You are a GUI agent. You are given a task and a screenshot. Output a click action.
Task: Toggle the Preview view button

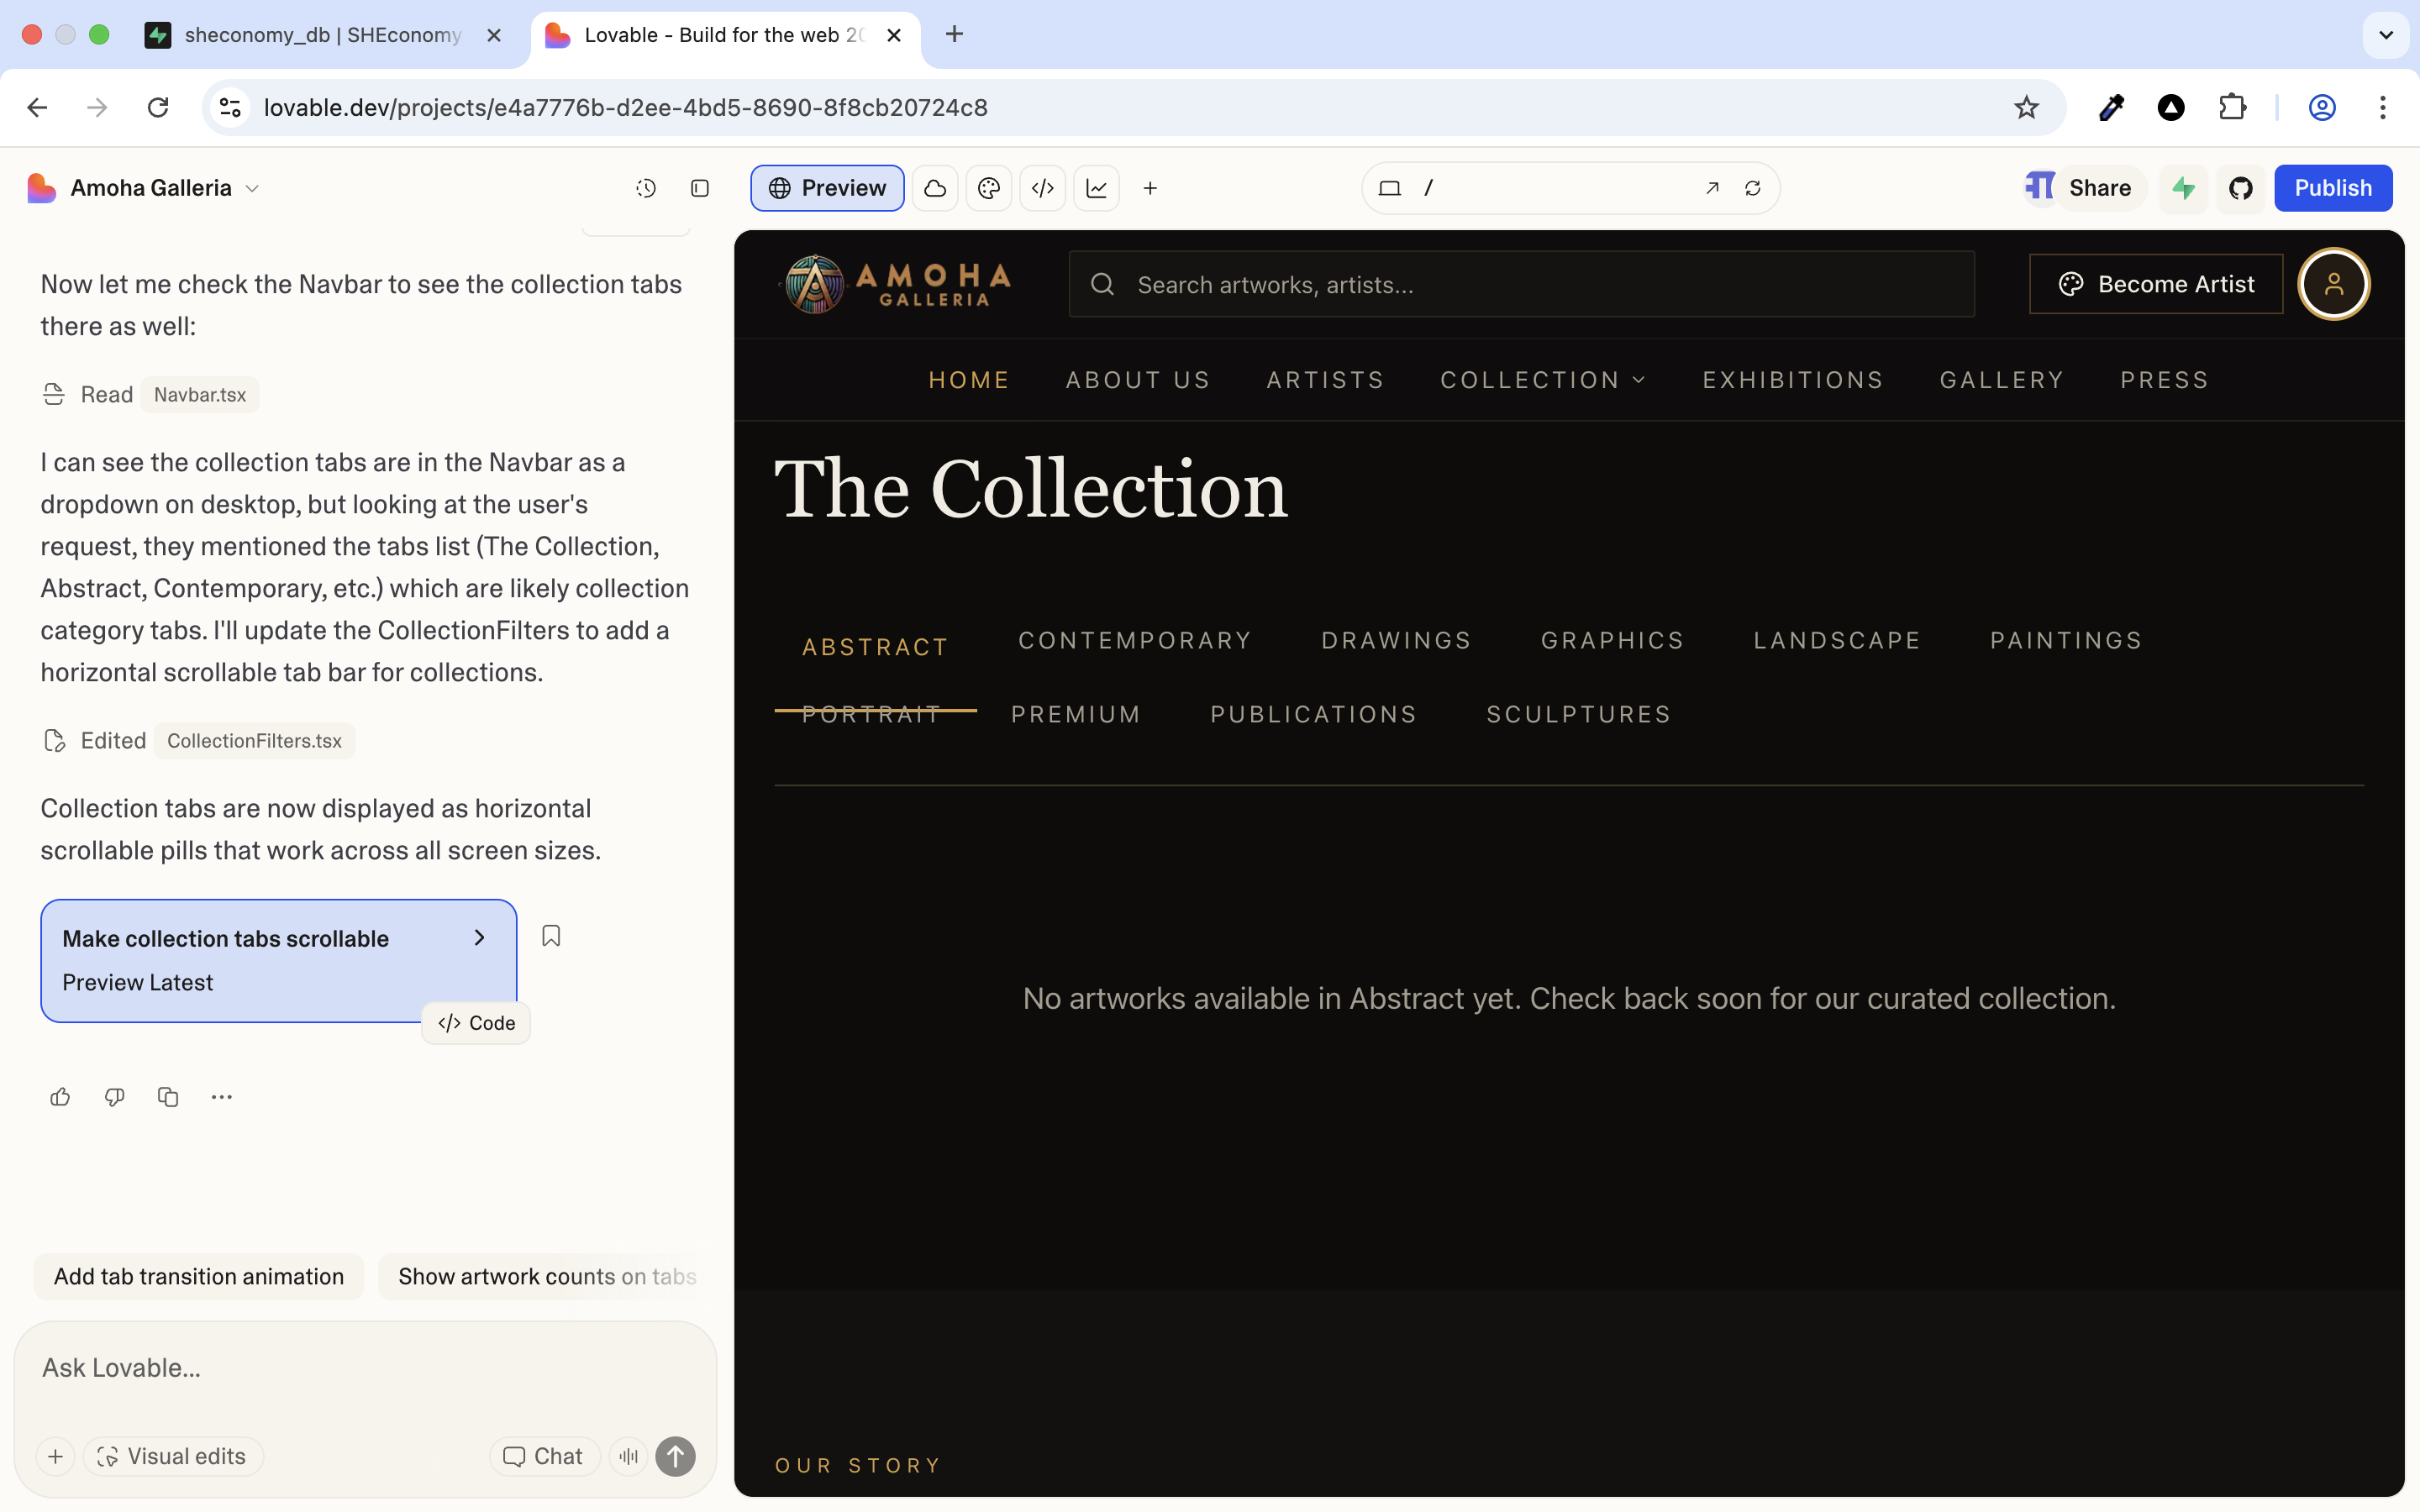(827, 188)
